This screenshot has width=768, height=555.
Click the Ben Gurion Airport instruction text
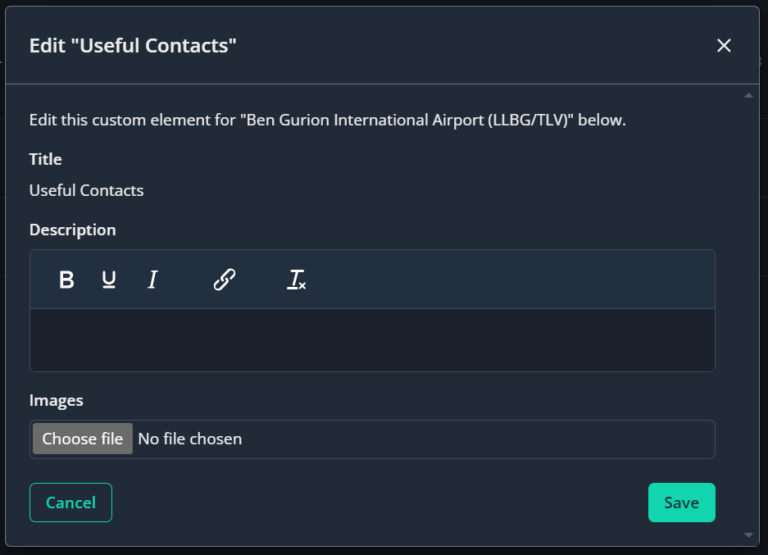[x=328, y=120]
